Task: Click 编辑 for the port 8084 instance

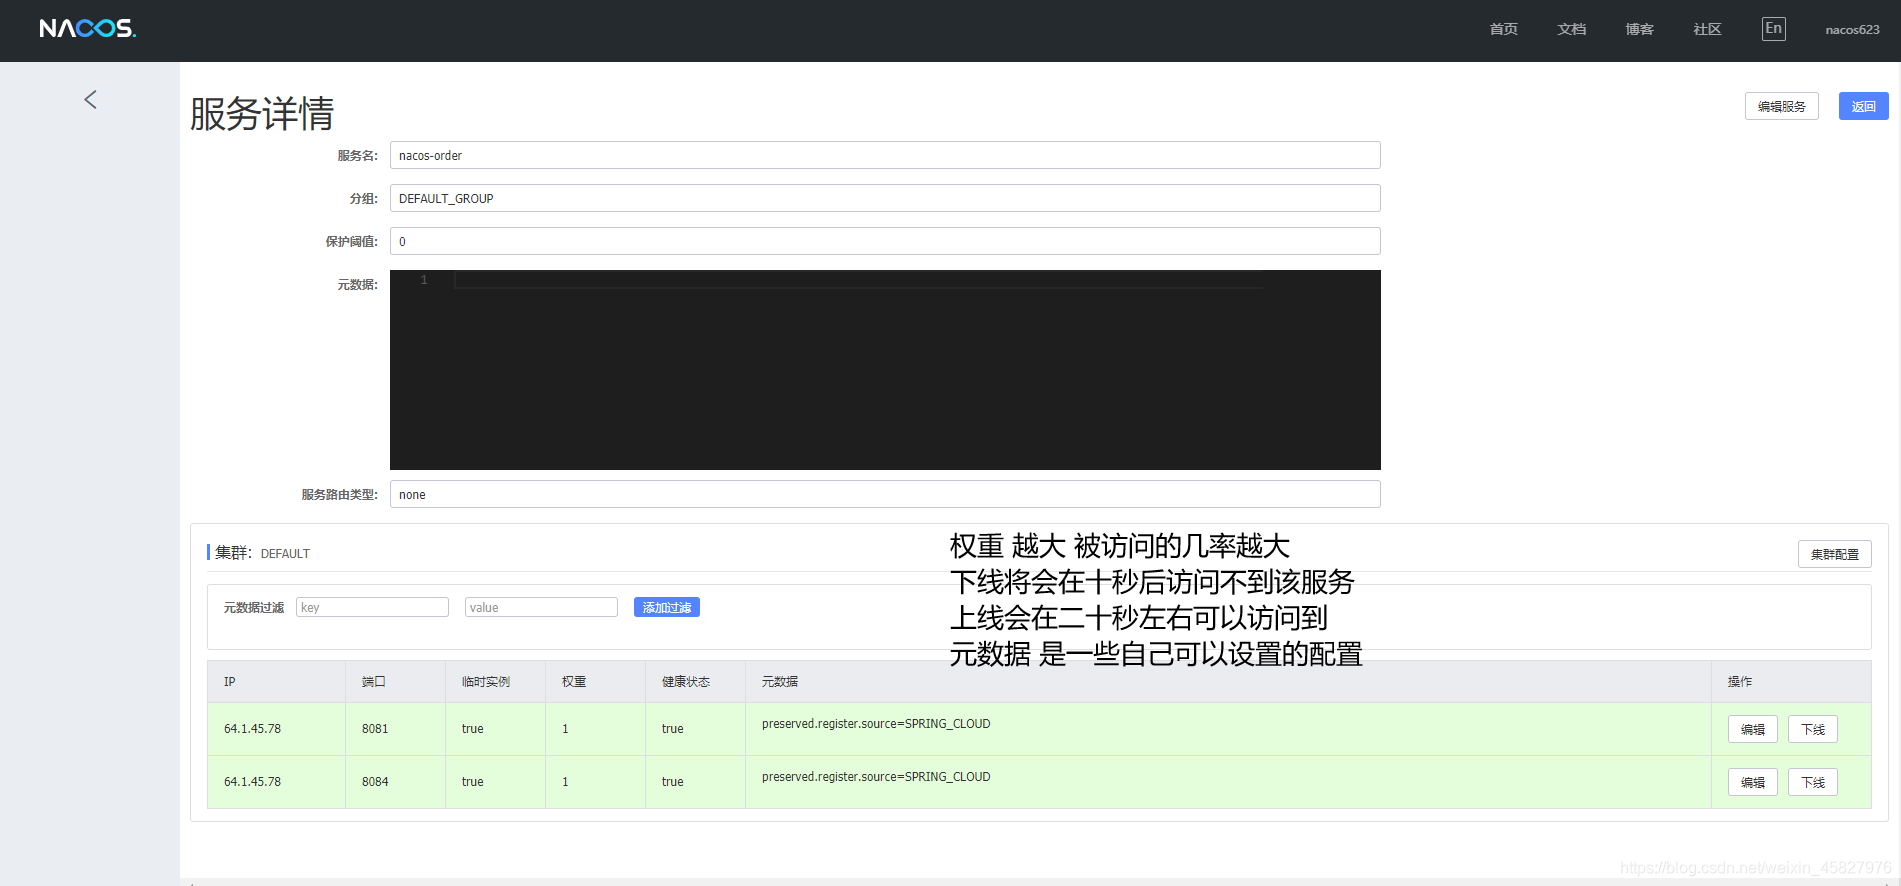Action: click(1752, 782)
